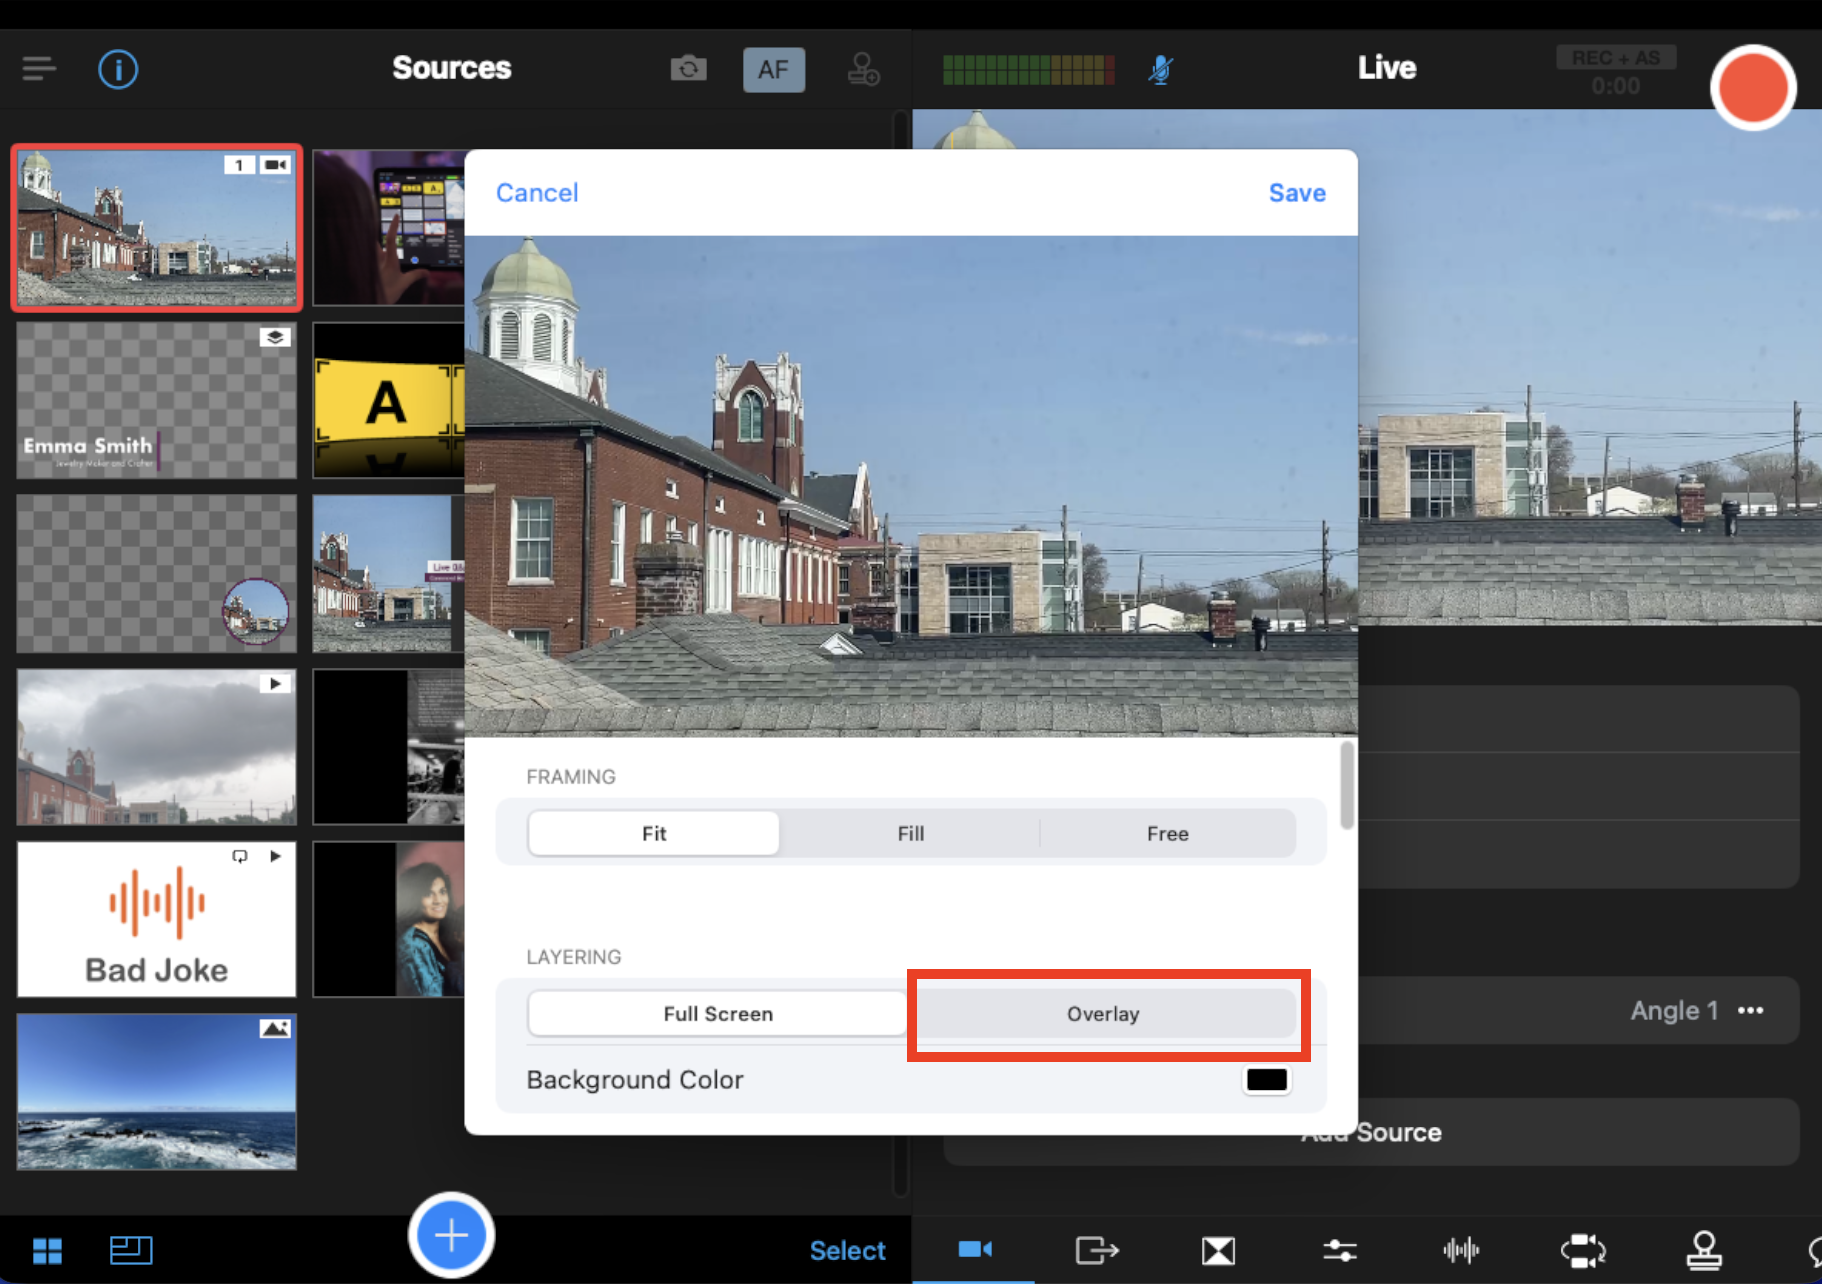Select Fit framing option
This screenshot has height=1284, width=1822.
tap(654, 833)
